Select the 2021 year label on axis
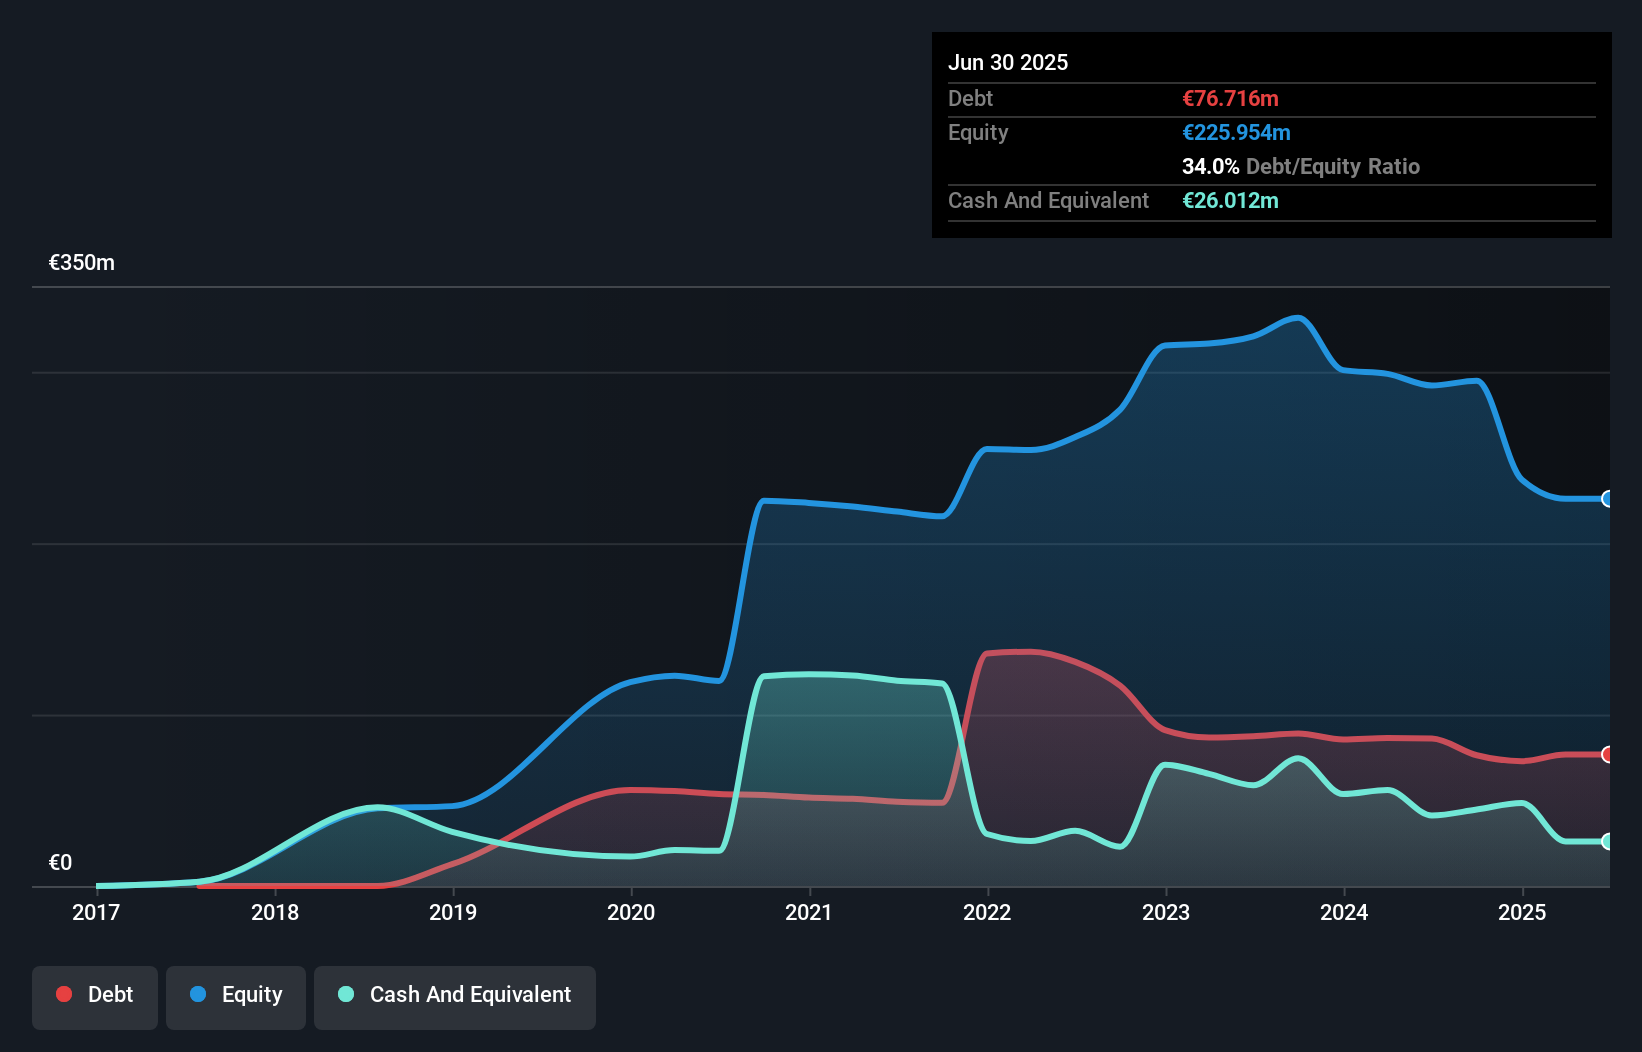Image resolution: width=1642 pixels, height=1052 pixels. [810, 912]
